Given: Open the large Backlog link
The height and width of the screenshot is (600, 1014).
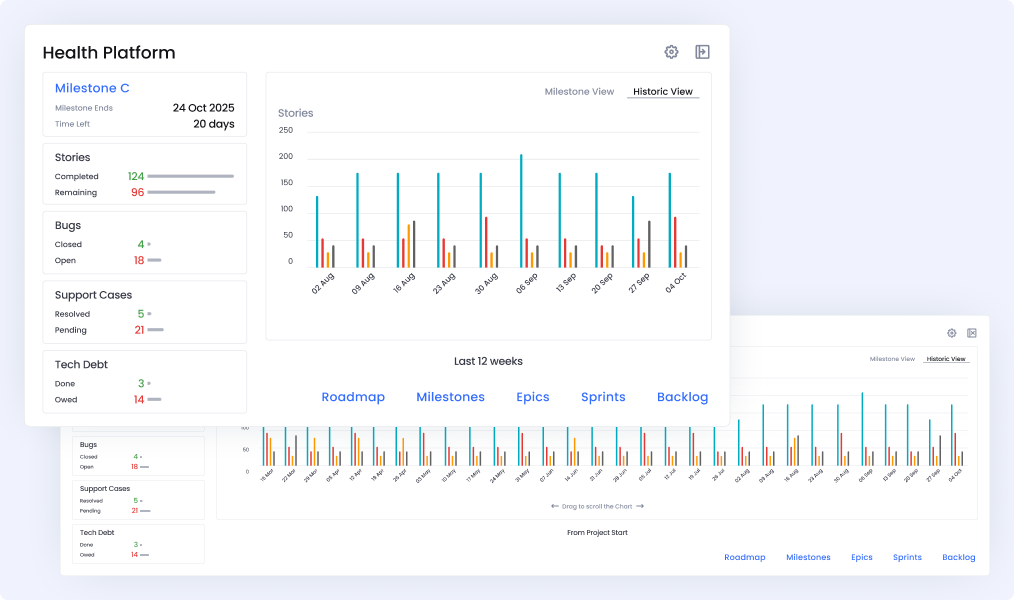Looking at the screenshot, I should pyautogui.click(x=682, y=397).
